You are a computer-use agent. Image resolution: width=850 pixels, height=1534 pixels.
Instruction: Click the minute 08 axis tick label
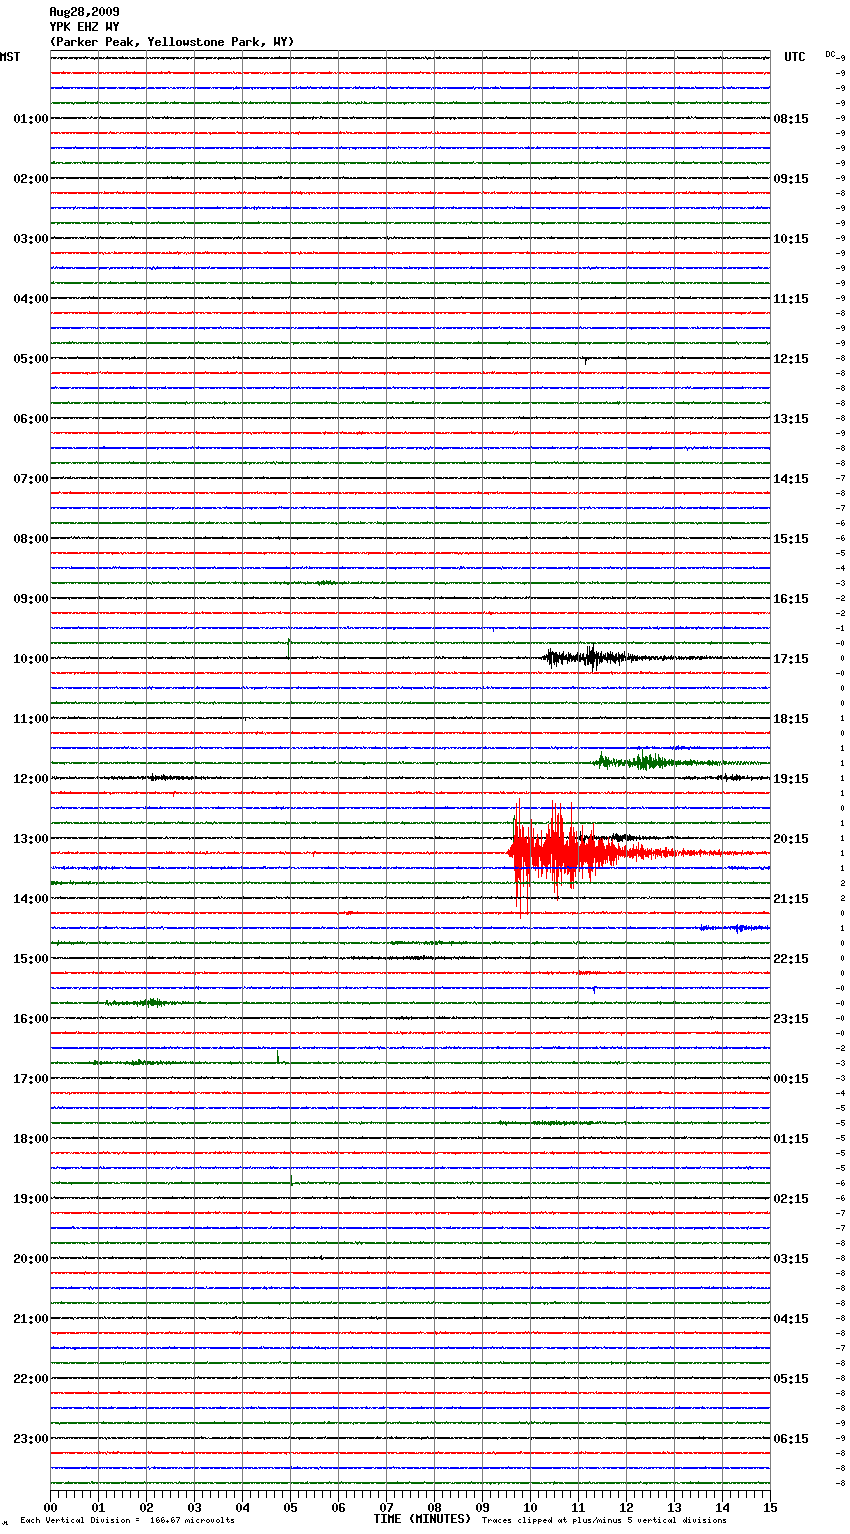(434, 1508)
